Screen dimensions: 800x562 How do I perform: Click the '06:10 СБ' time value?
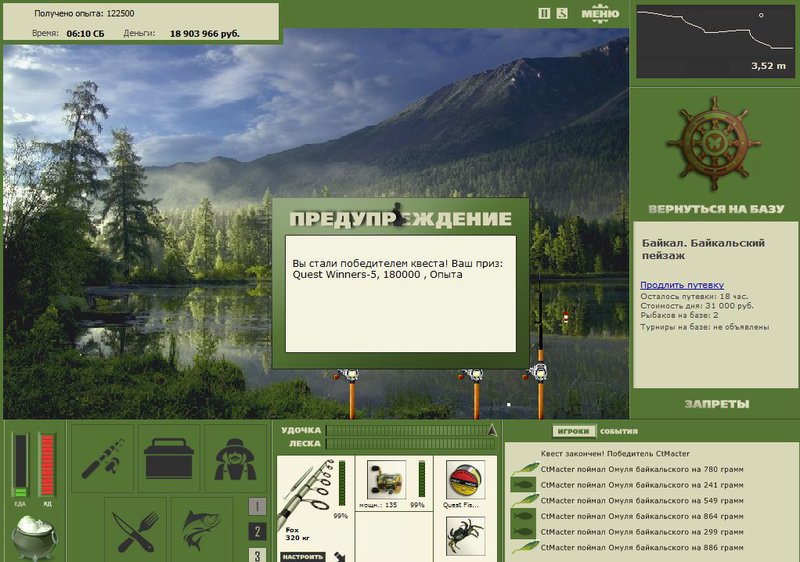click(x=85, y=34)
